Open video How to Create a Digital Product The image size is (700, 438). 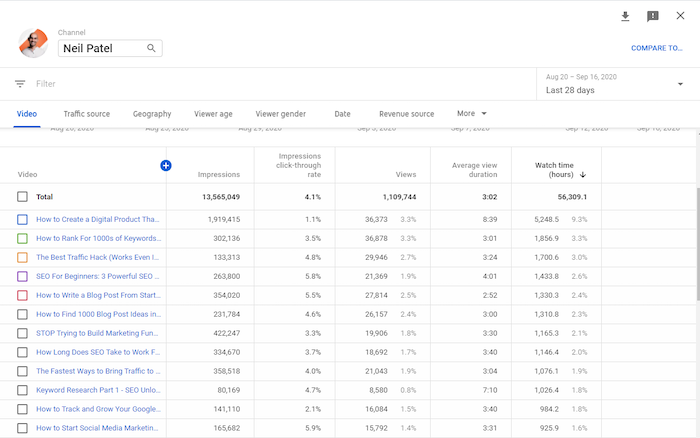tap(98, 220)
